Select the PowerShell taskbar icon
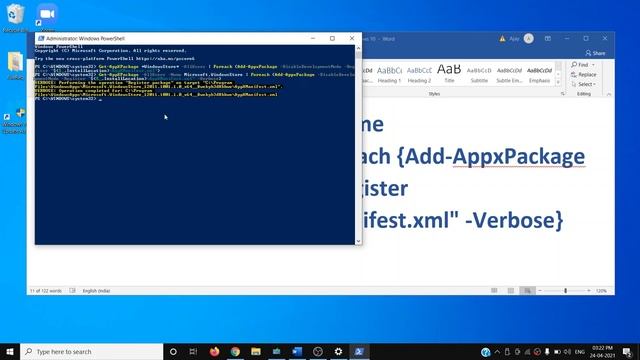 (x=359, y=351)
